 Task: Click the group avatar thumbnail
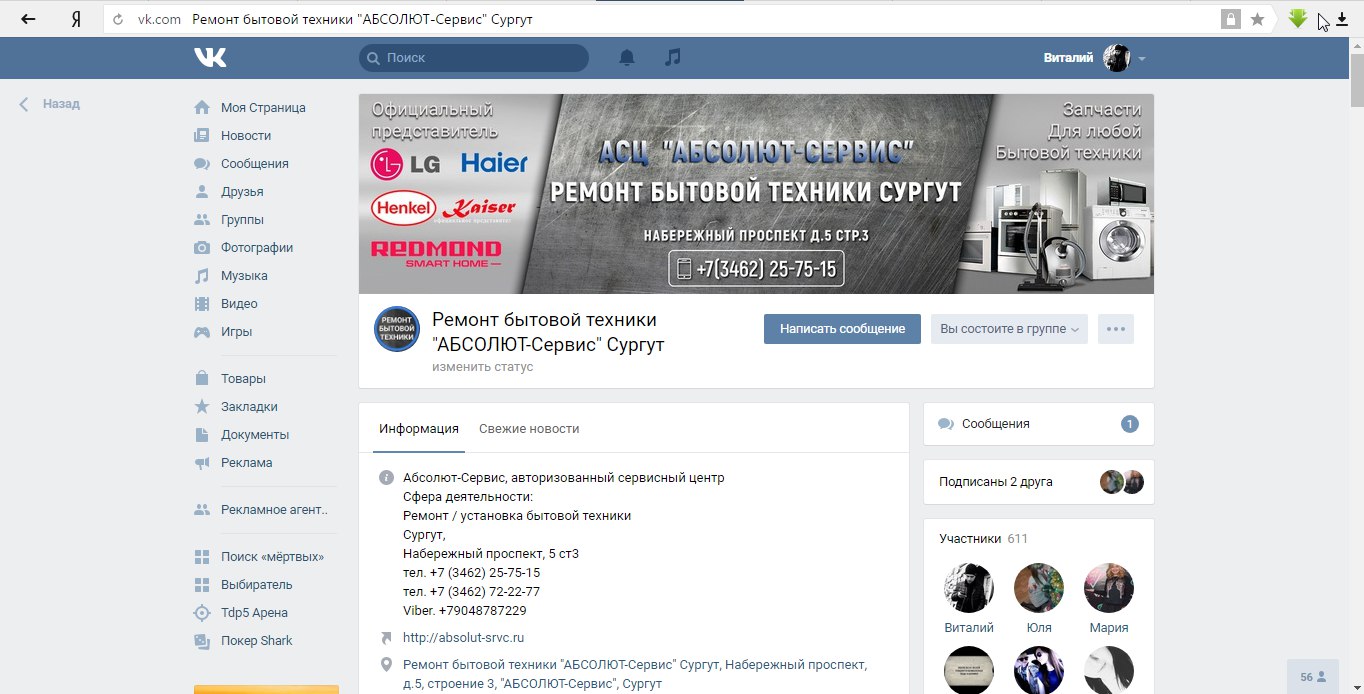[397, 329]
